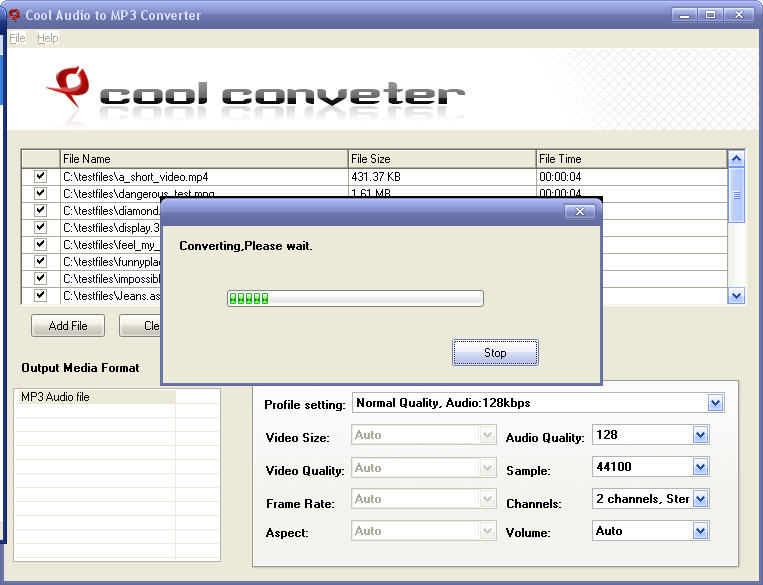Open the Sample rate dropdown
This screenshot has width=763, height=585.
[700, 467]
